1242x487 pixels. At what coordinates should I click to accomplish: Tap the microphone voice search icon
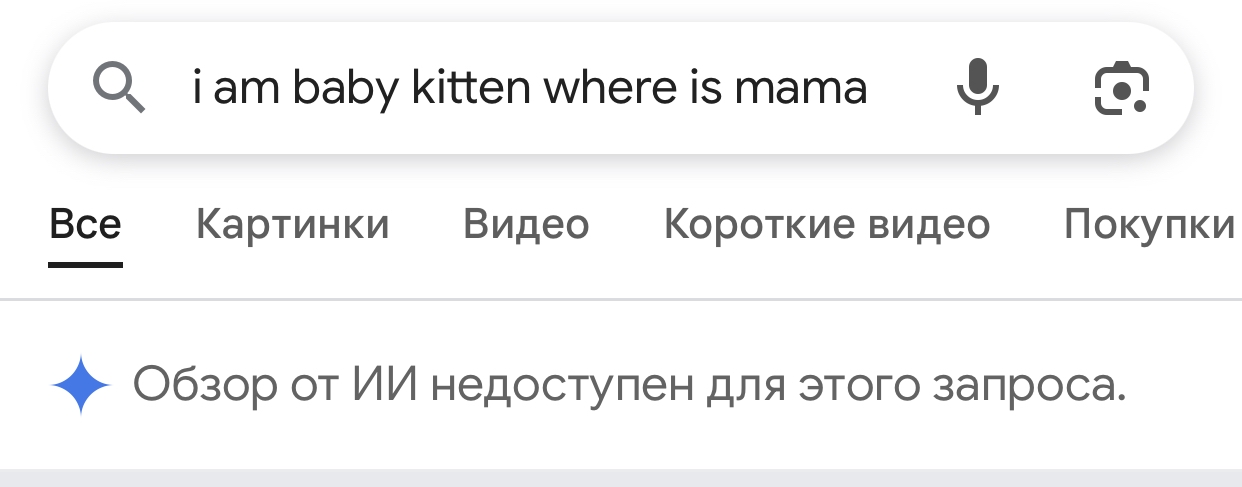click(977, 88)
